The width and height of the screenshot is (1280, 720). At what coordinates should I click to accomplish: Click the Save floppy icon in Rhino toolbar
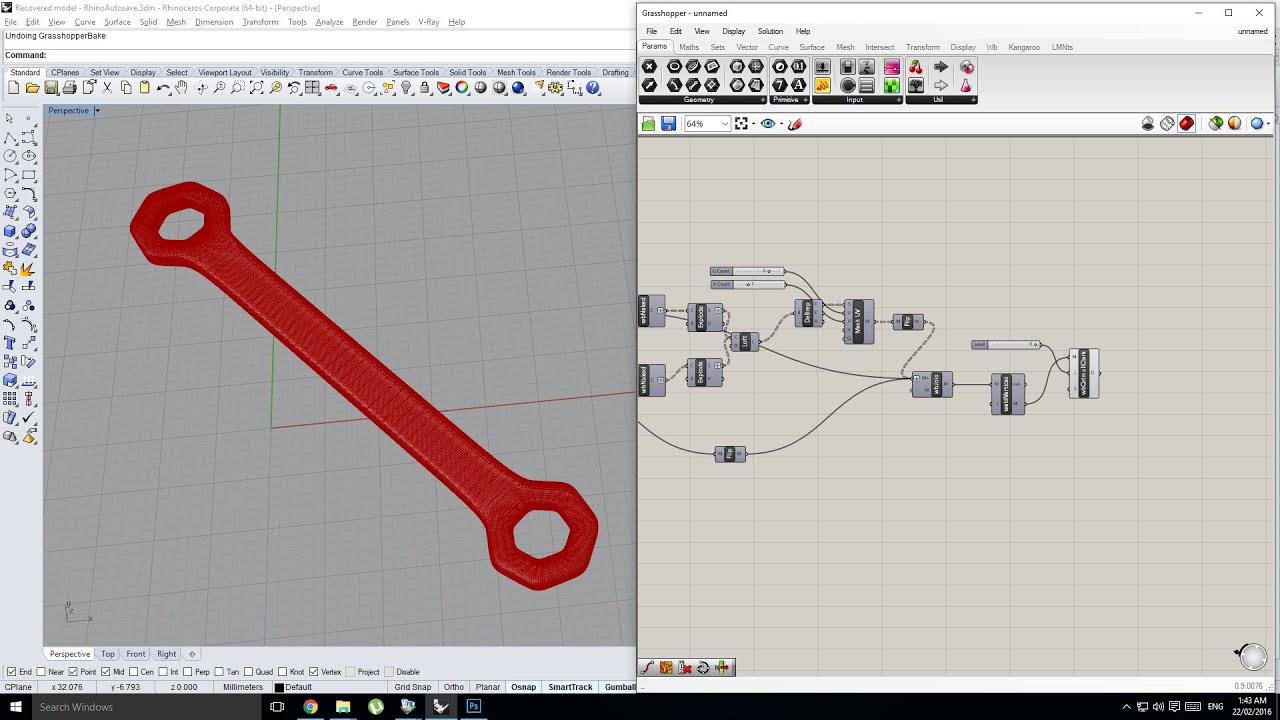[51, 88]
